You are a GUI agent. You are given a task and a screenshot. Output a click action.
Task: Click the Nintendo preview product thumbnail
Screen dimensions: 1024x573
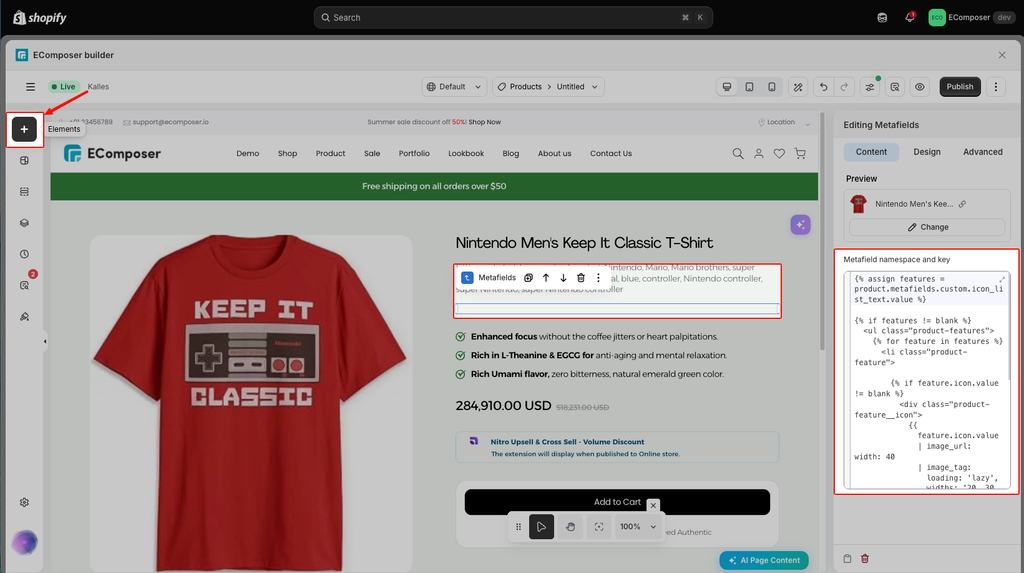859,204
